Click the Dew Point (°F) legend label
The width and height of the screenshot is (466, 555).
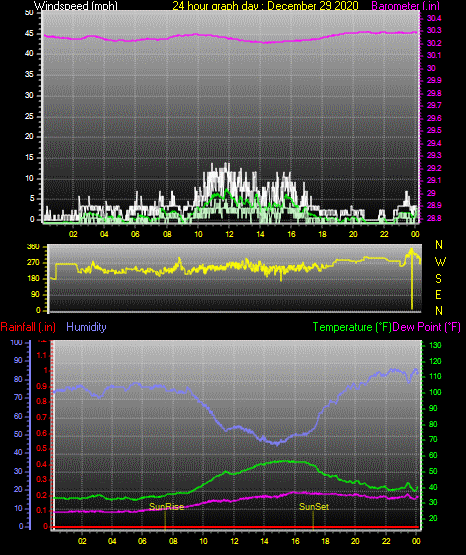coord(427,327)
